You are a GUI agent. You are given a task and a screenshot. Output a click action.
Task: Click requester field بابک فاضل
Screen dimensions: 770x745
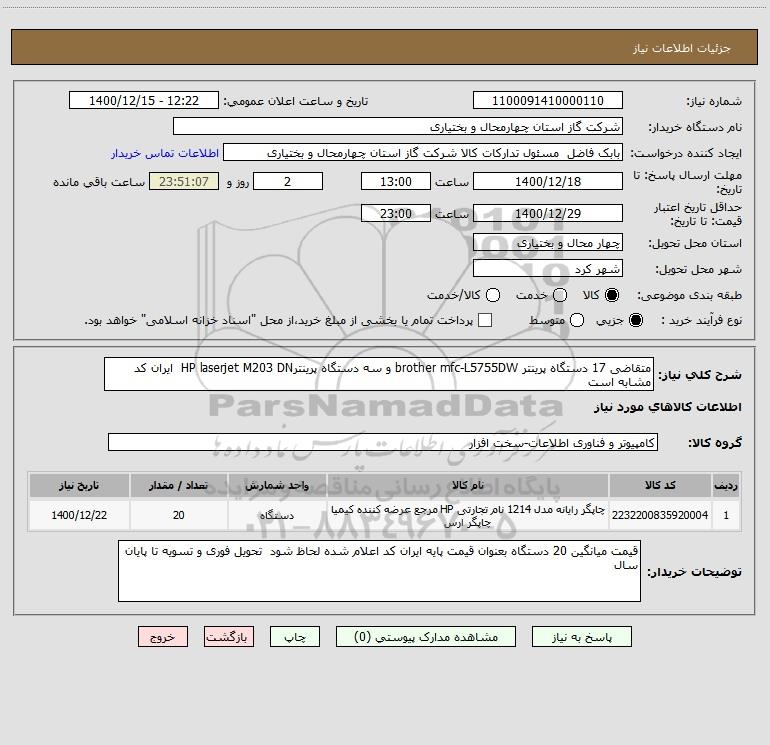(423, 152)
